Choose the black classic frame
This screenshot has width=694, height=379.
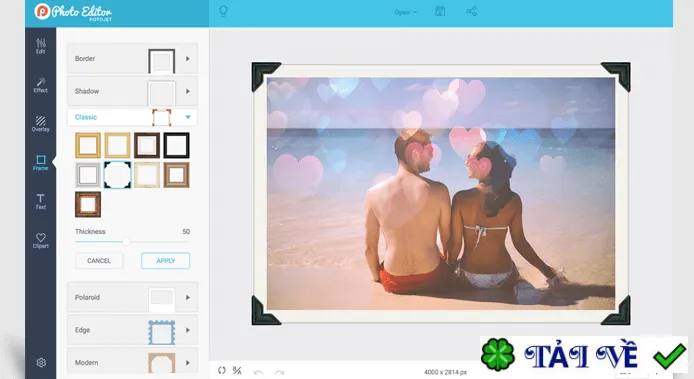pyautogui.click(x=177, y=145)
